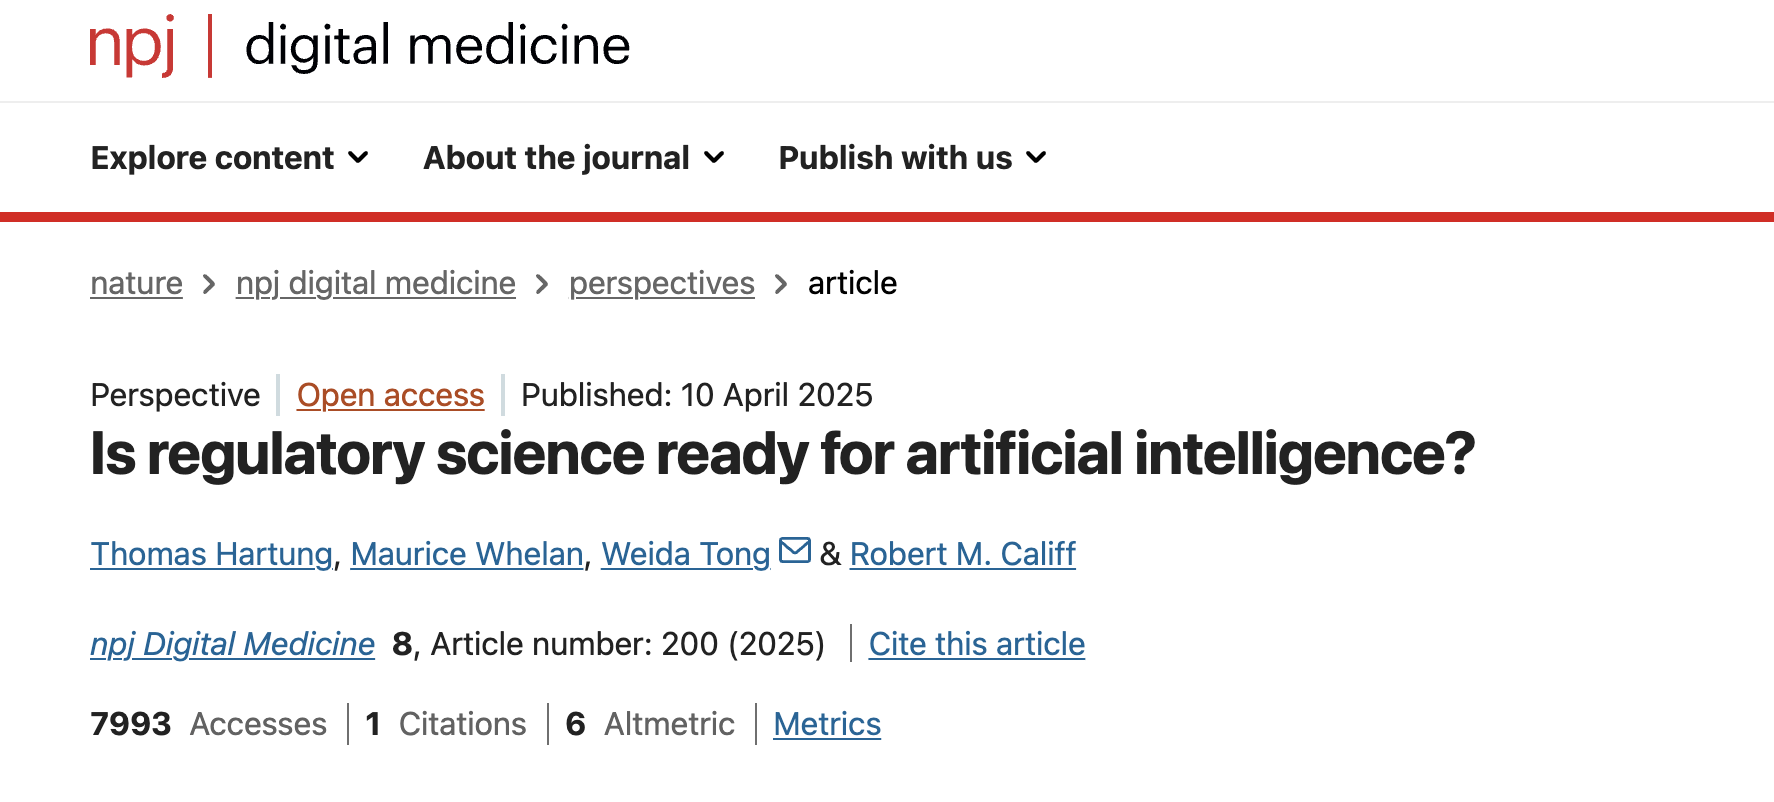Open npj digital medicine breadcrumb link

pos(375,284)
